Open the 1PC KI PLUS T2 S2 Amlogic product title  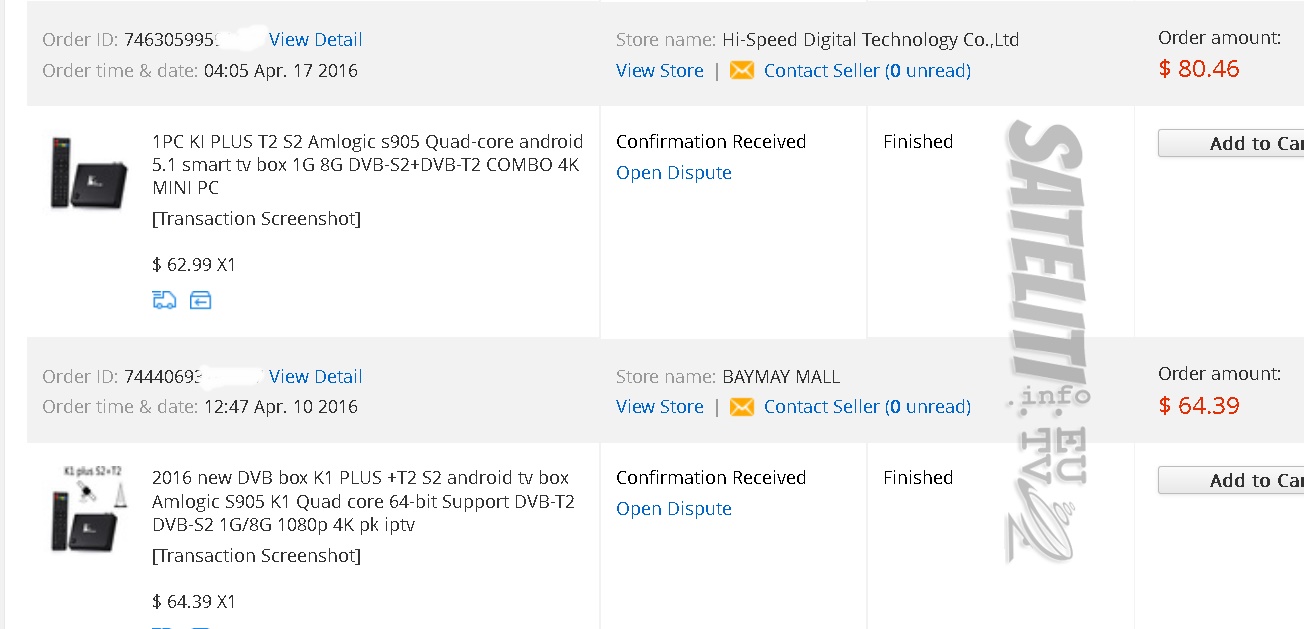pos(367,165)
